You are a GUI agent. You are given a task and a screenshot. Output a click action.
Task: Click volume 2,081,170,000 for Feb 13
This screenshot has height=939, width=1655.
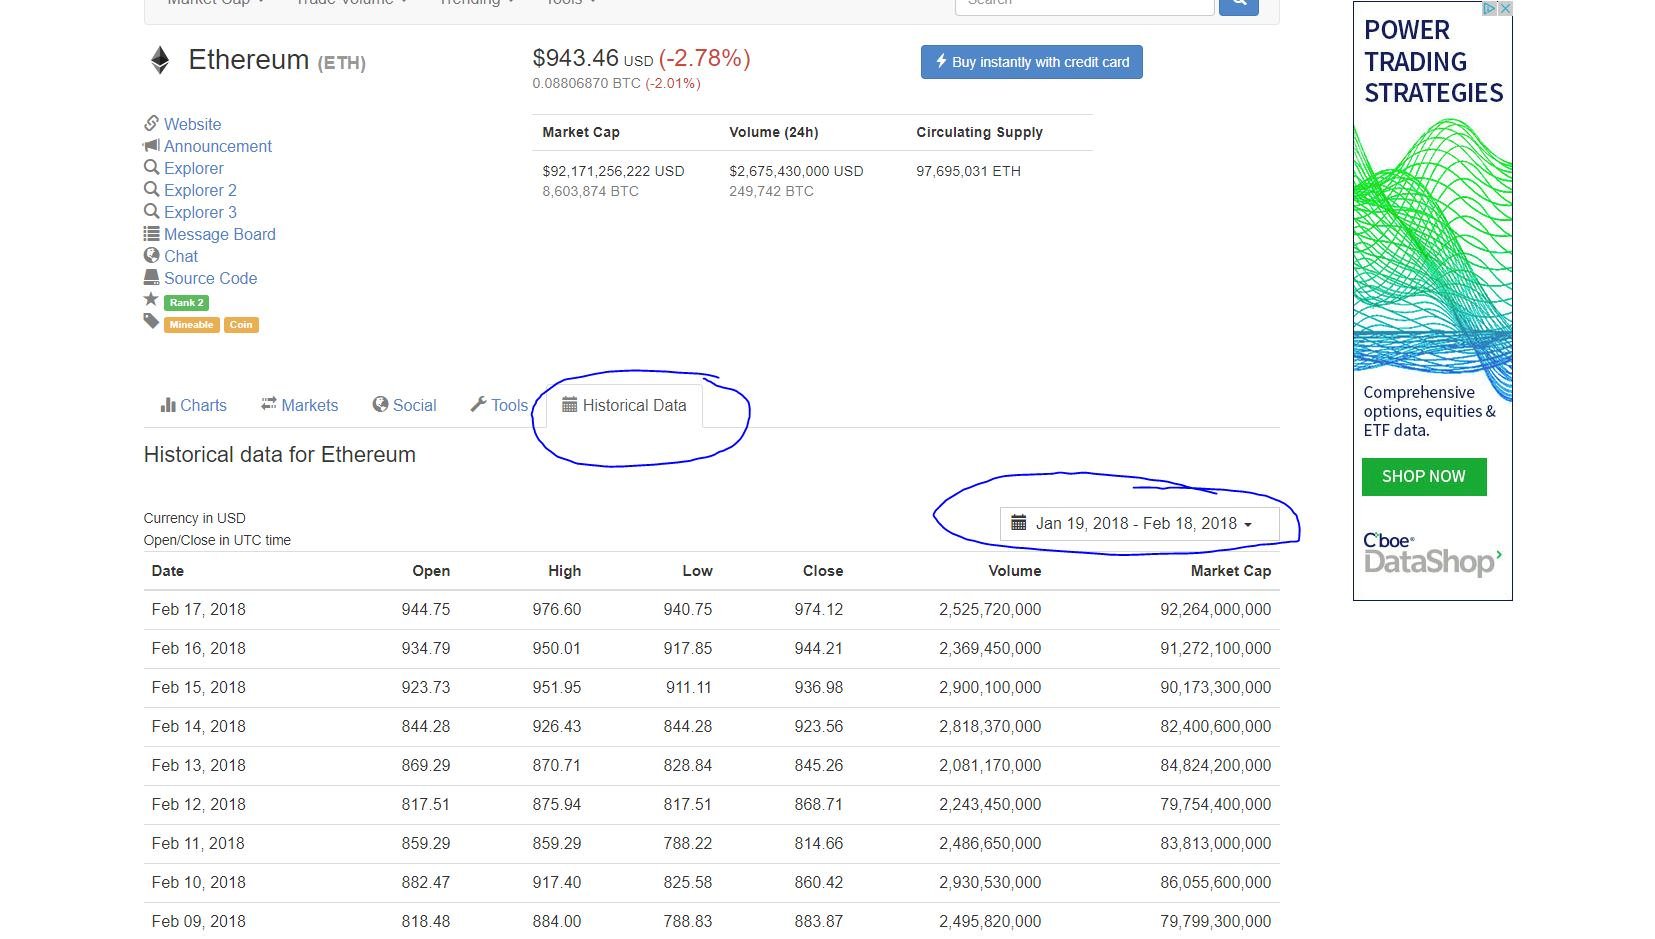[x=990, y=766]
